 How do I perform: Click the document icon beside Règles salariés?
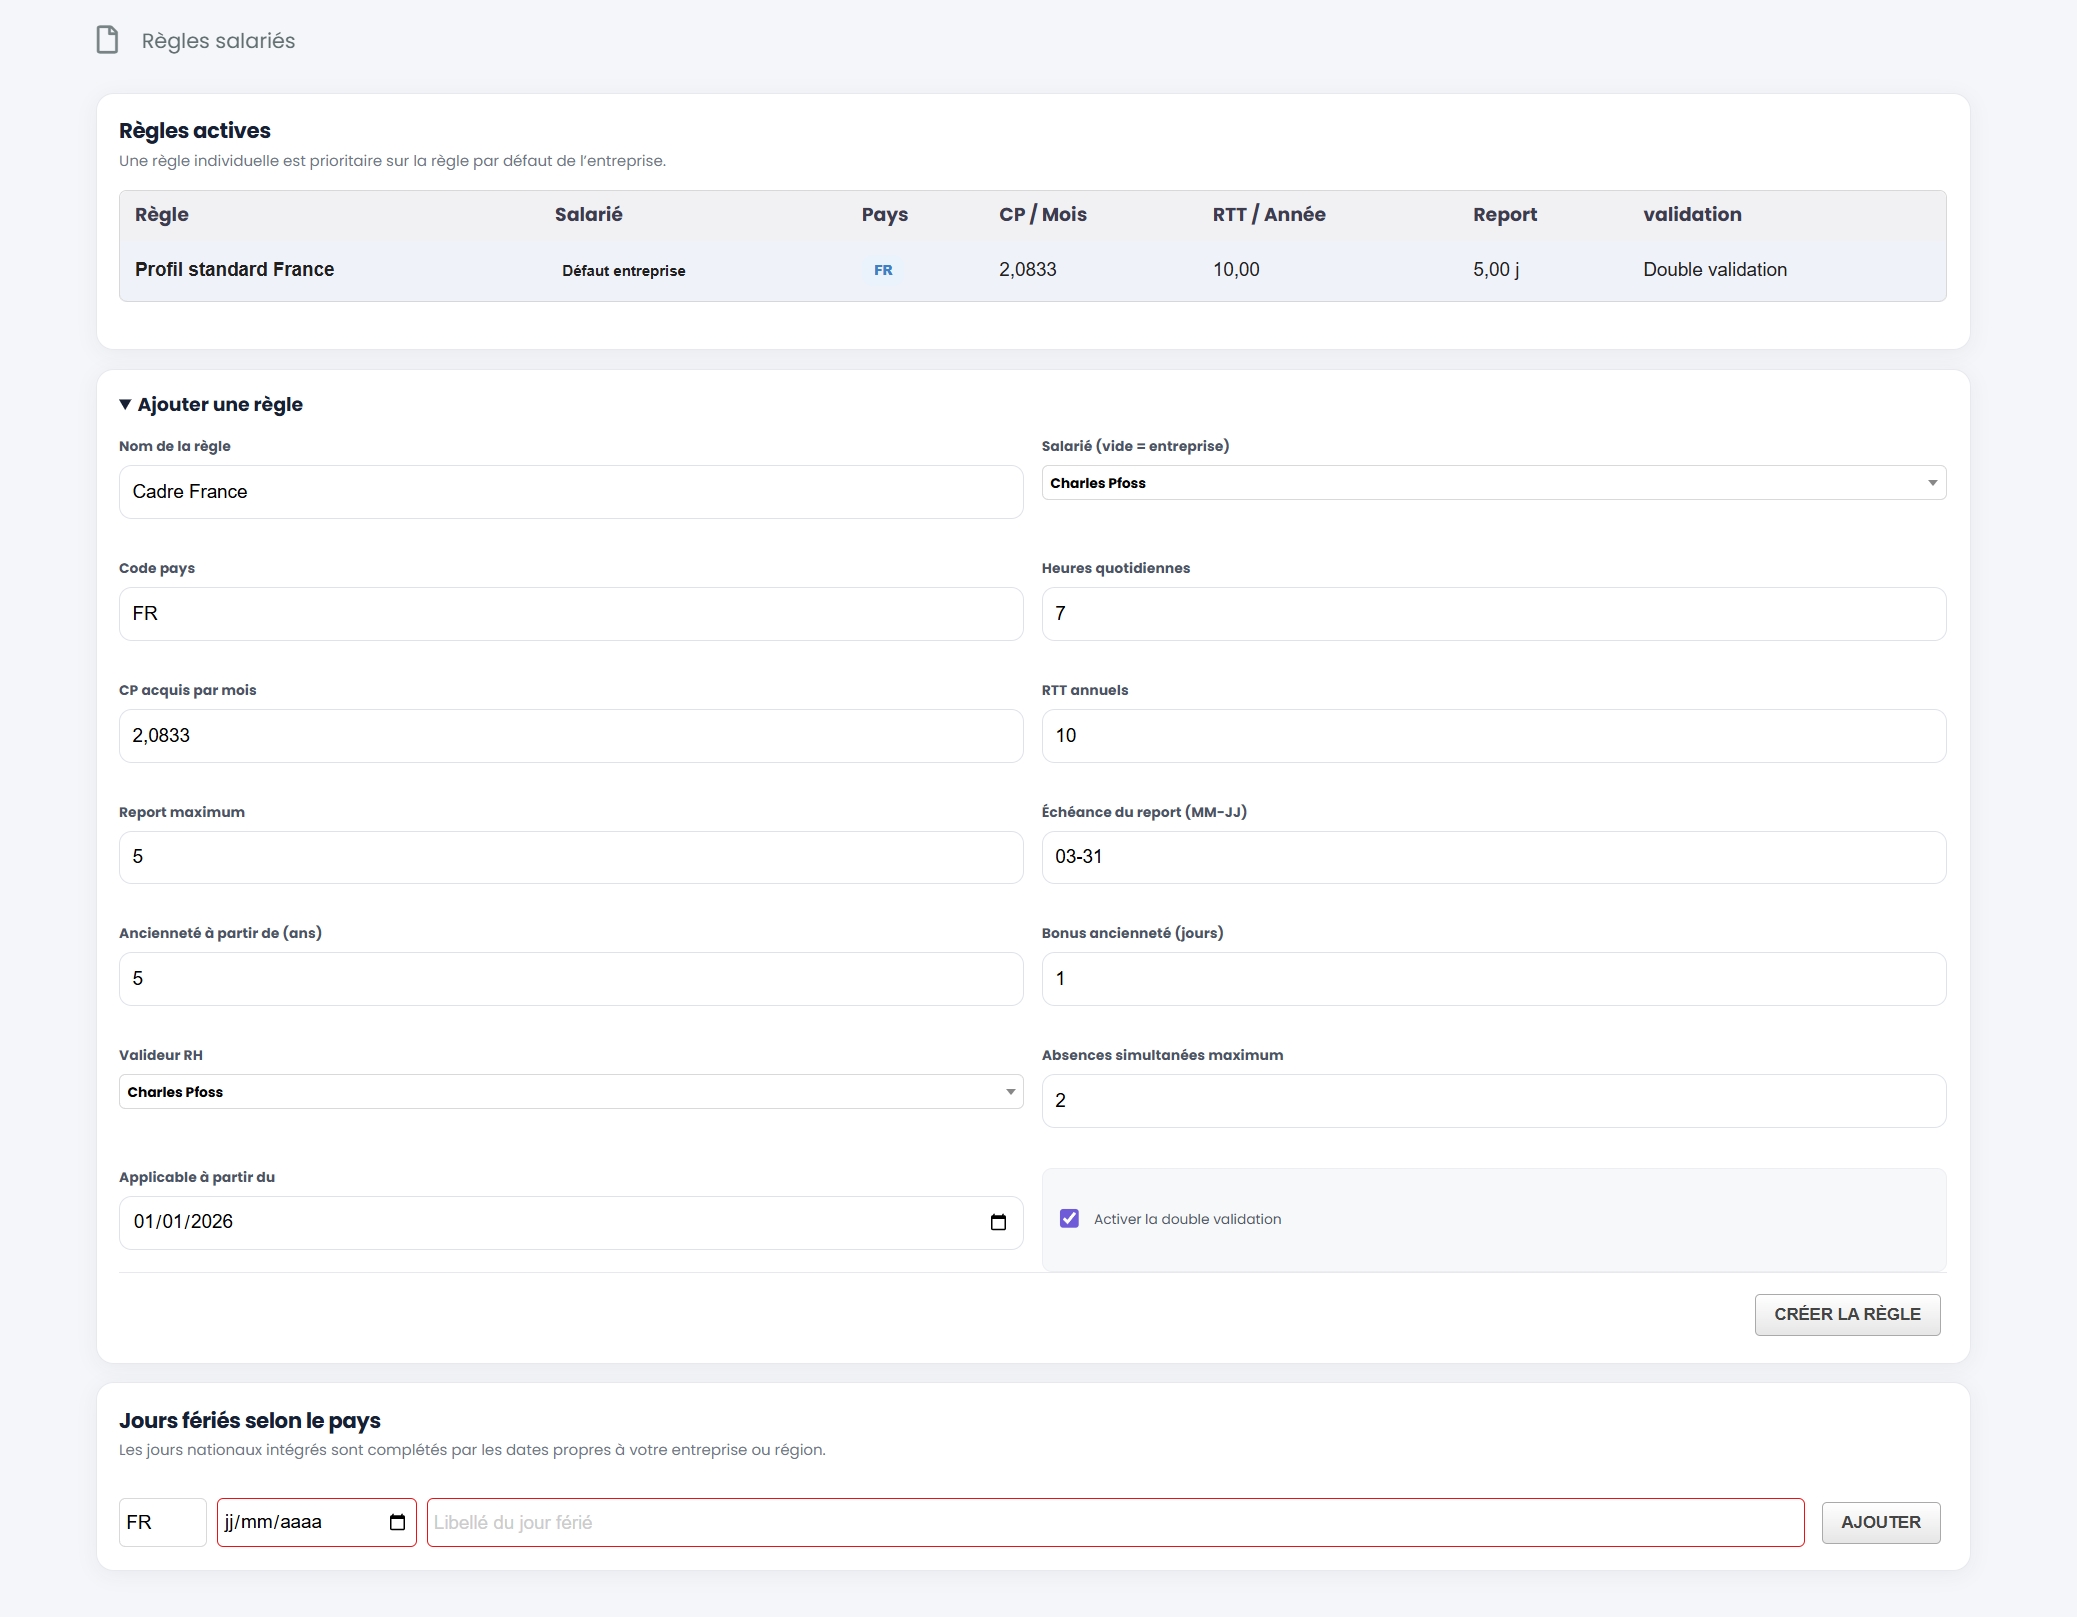107,40
